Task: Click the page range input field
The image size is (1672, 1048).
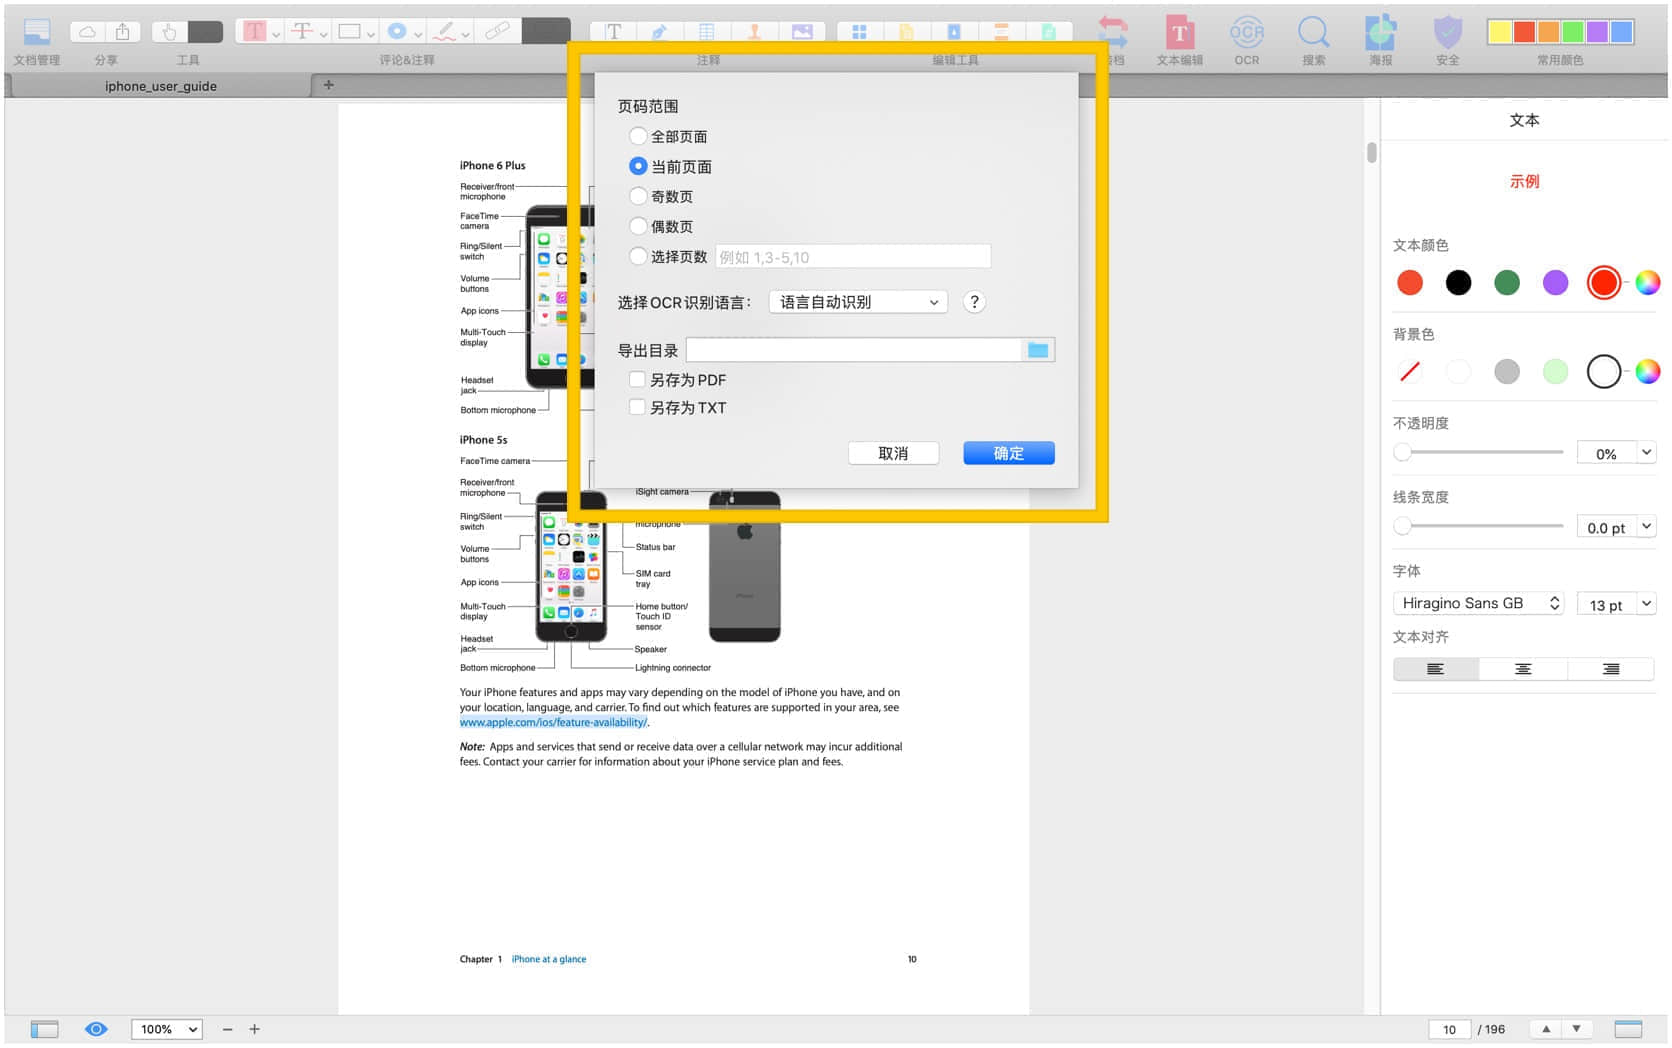Action: (853, 257)
